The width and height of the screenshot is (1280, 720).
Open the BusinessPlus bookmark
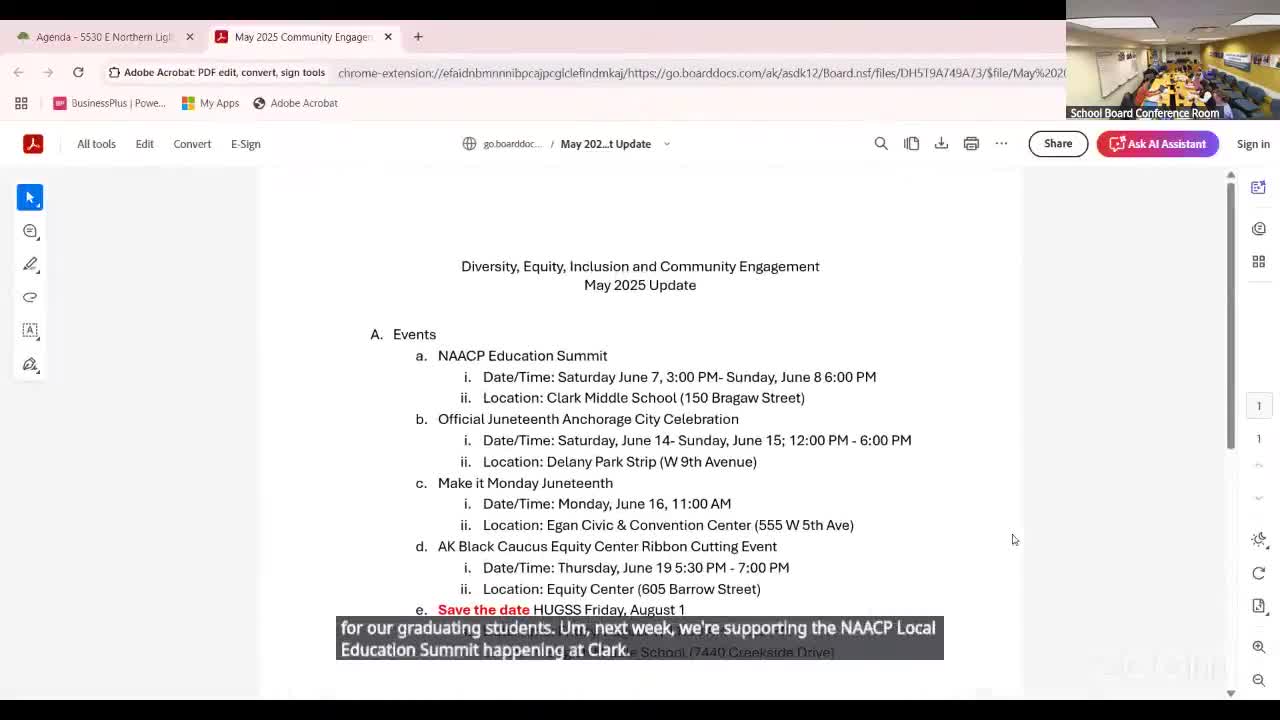point(110,103)
